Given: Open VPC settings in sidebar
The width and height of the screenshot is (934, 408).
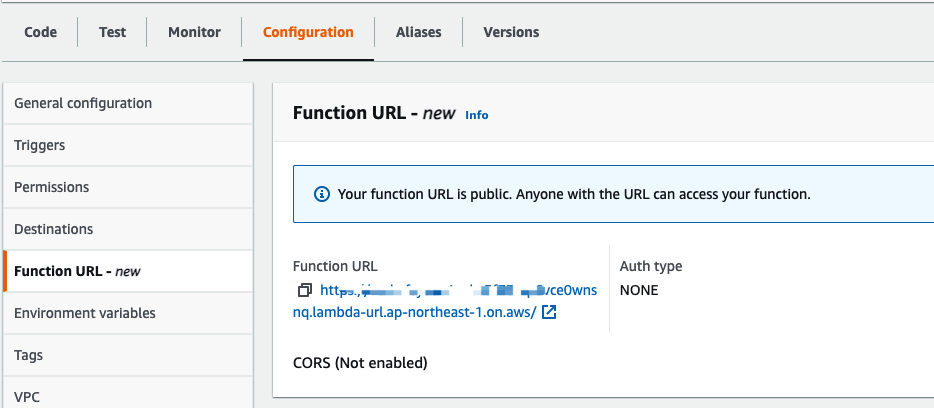Looking at the screenshot, I should [28, 396].
